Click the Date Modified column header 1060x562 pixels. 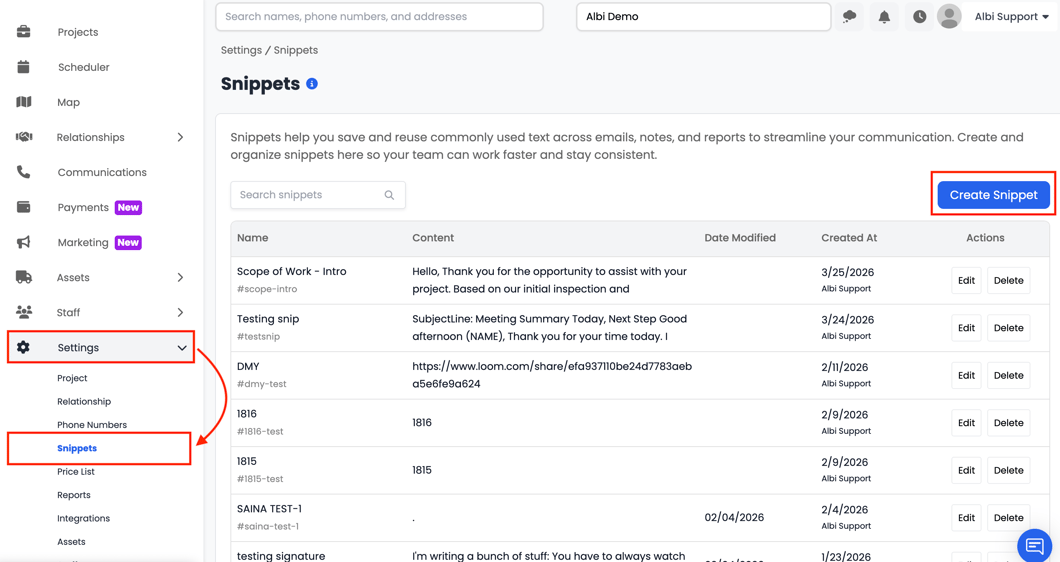point(740,238)
